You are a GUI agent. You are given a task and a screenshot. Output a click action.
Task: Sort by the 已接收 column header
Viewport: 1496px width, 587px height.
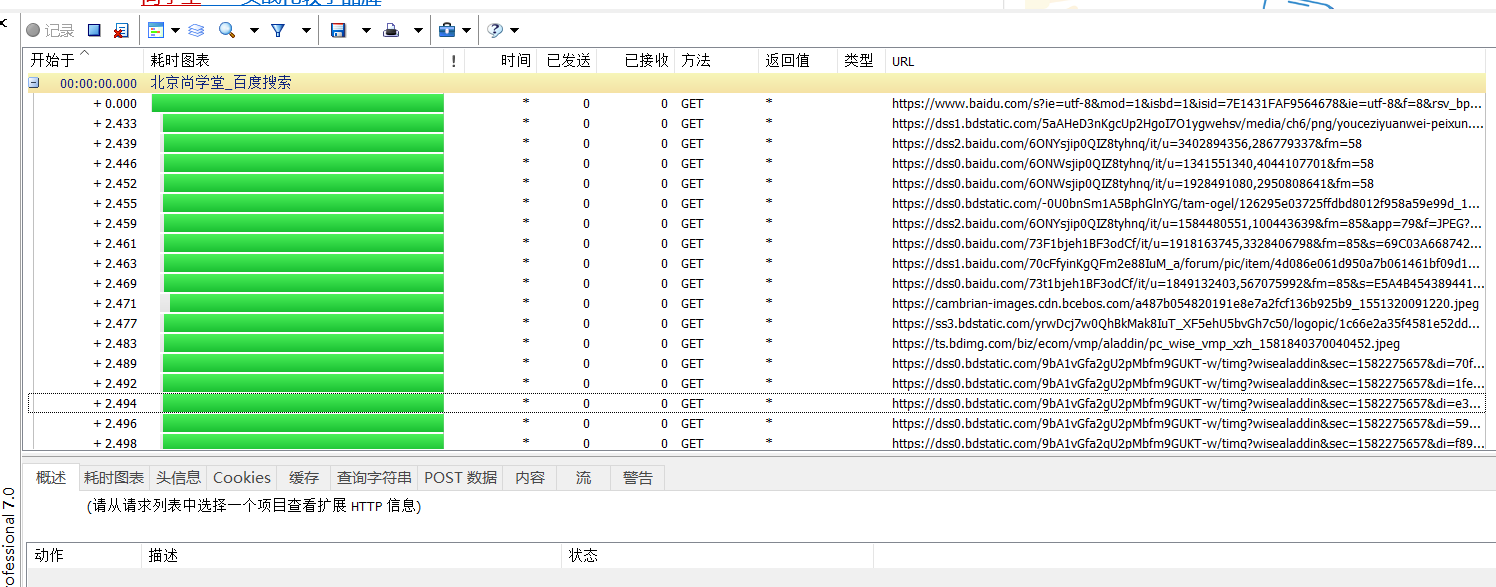pyautogui.click(x=636, y=61)
